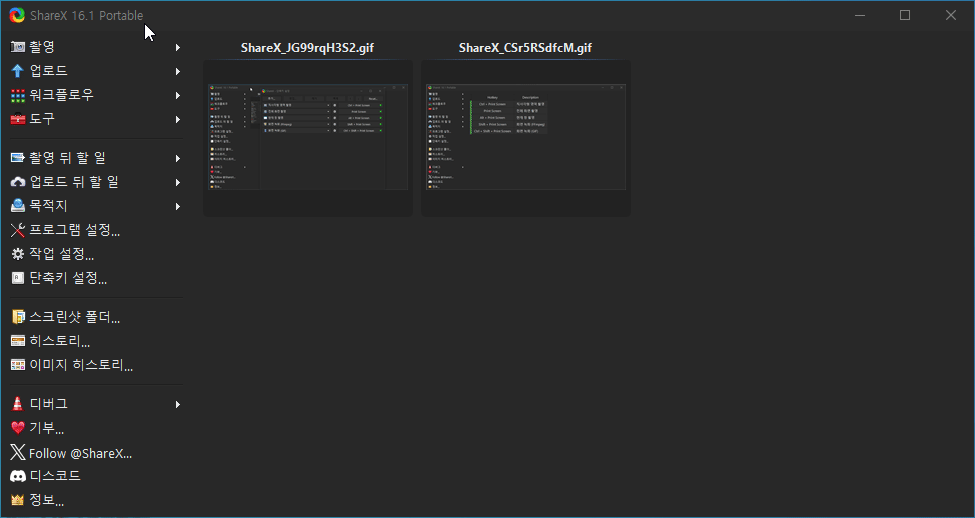The height and width of the screenshot is (518, 975).
Task: Click the ShareX logo in the title bar
Action: (17, 15)
